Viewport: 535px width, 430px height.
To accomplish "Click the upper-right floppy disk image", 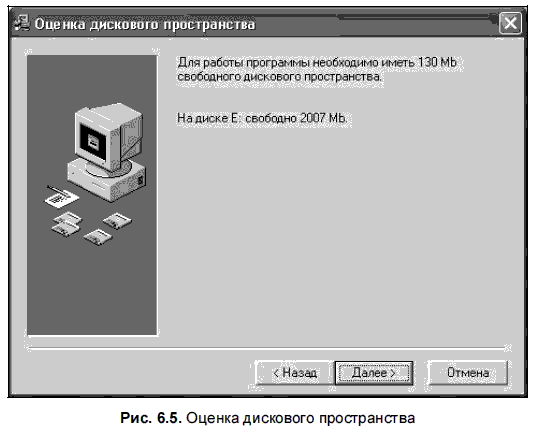I will (x=117, y=221).
